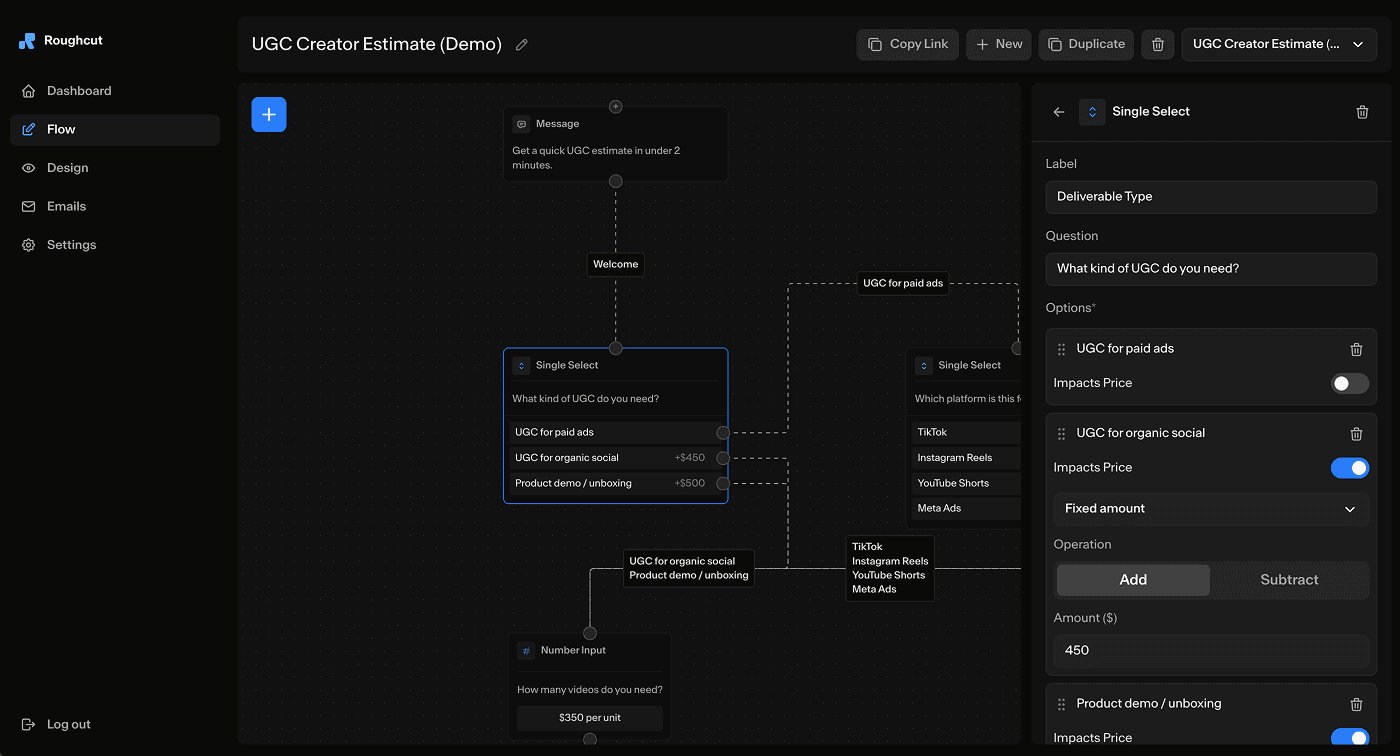The image size is (1400, 756).
Task: Click the trash icon in the top toolbar
Action: [1157, 44]
